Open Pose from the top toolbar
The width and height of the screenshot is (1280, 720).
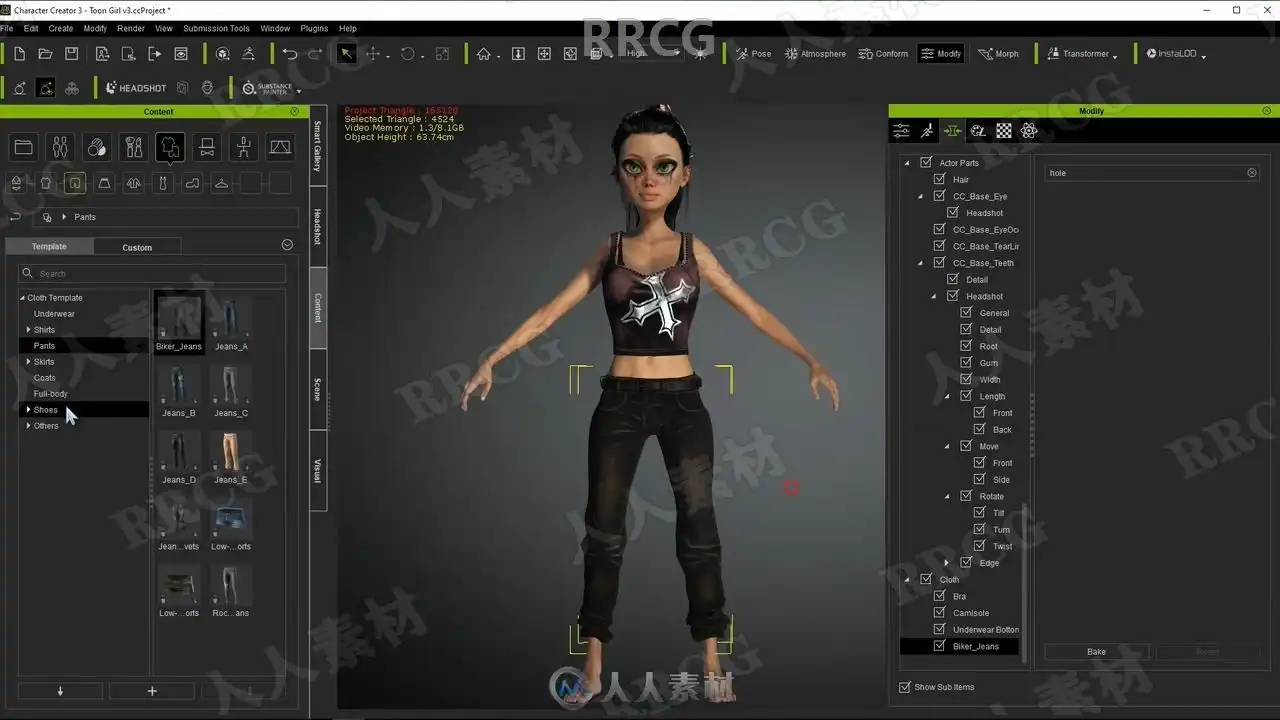[753, 54]
